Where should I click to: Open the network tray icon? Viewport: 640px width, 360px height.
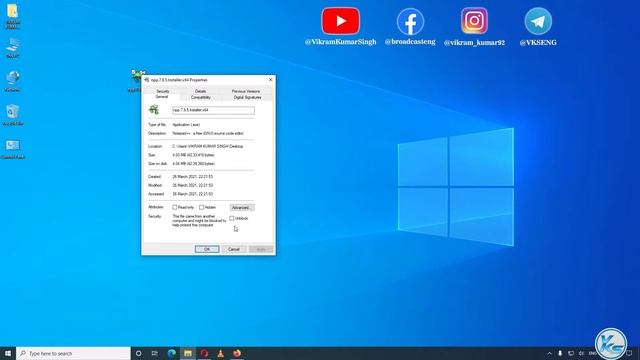coord(571,353)
